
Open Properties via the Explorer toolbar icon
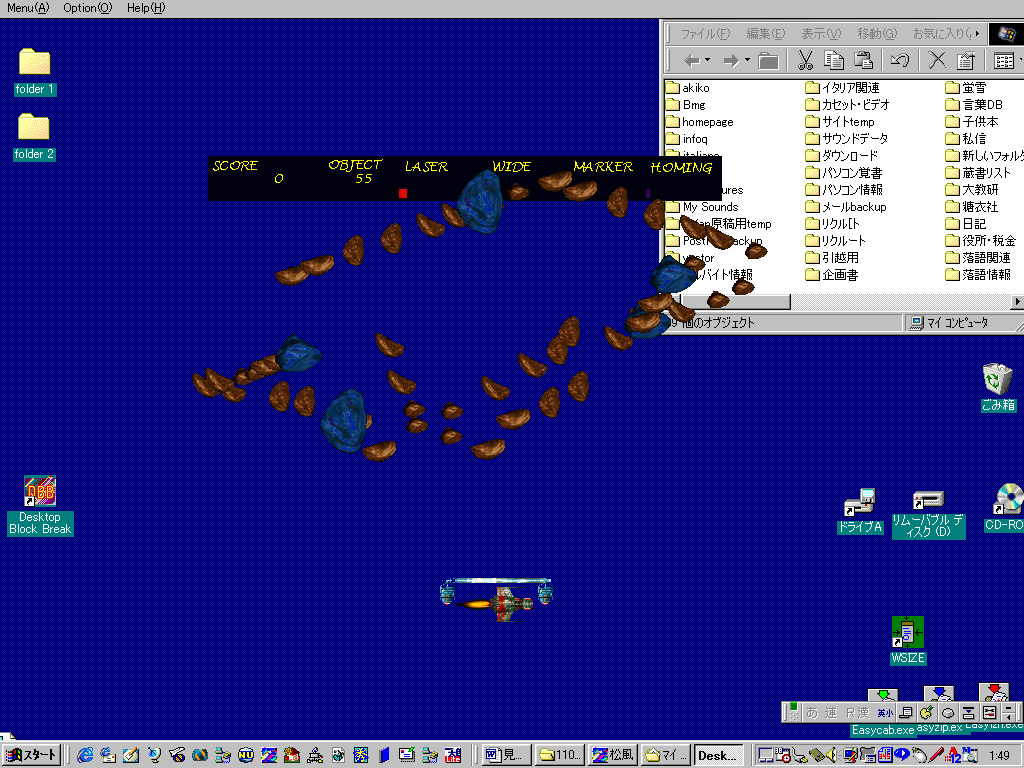[x=966, y=61]
